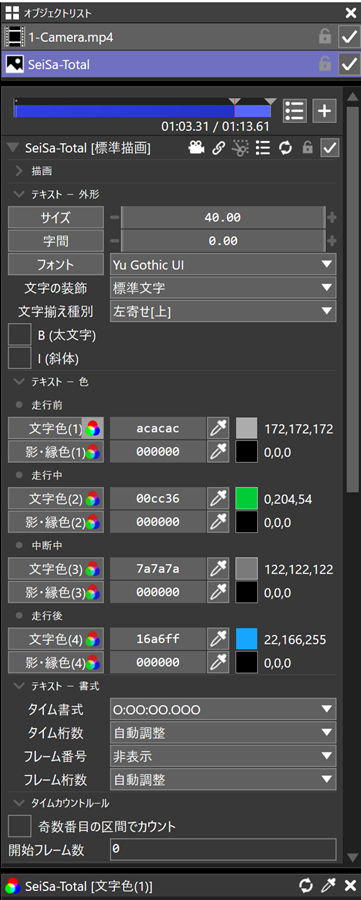Viewport: 361px width, 900px height.
Task: Click the フォント button
Action: coord(56,265)
